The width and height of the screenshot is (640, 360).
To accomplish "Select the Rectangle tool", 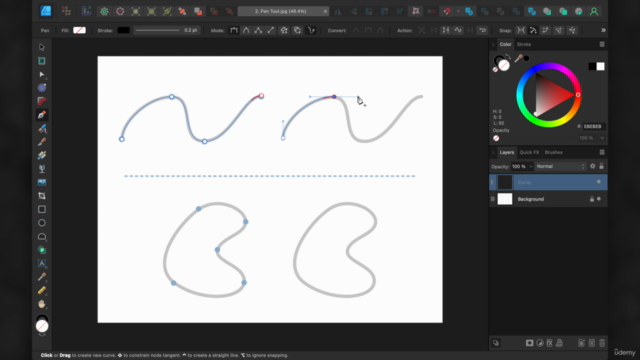I will click(x=42, y=209).
